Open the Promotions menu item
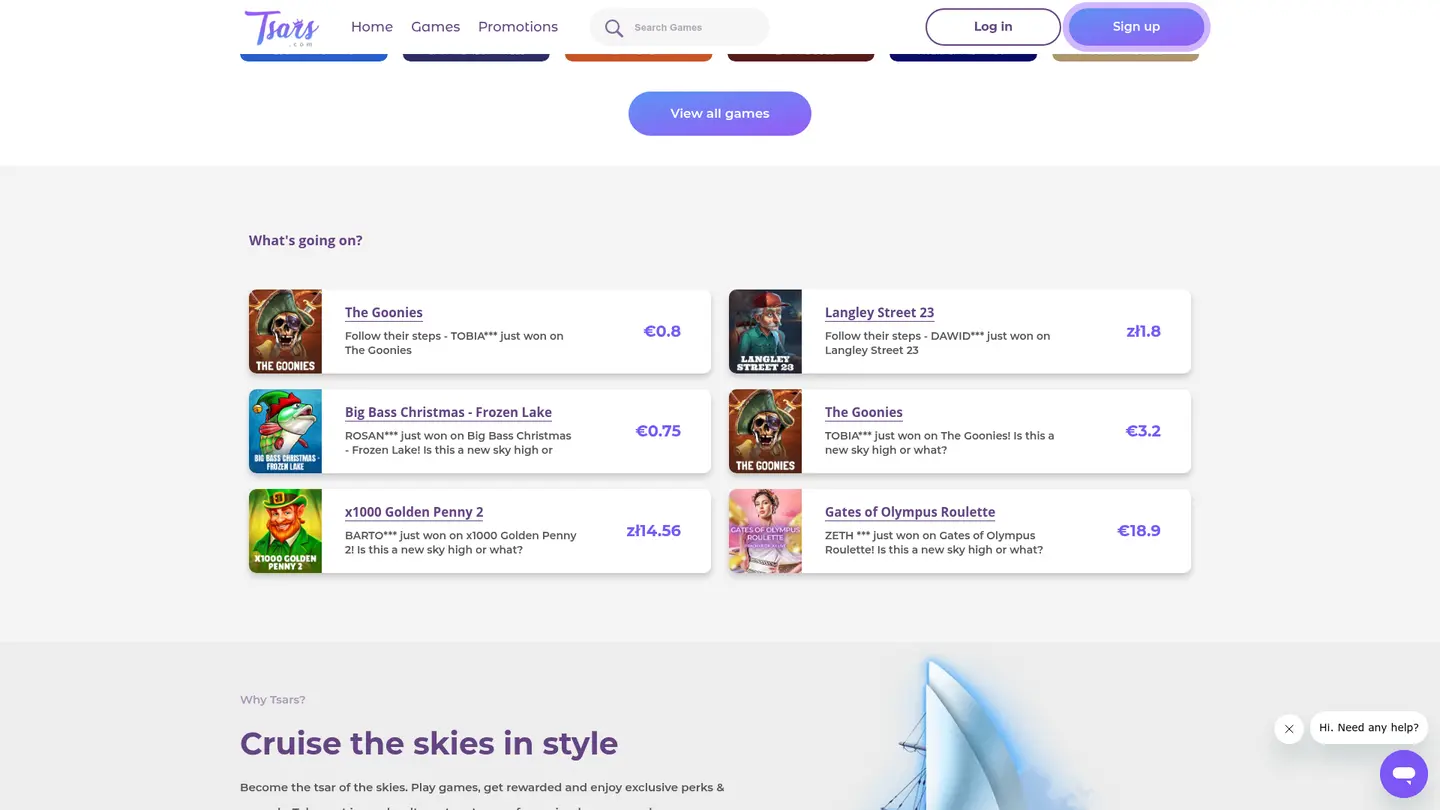This screenshot has height=810, width=1440. [x=518, y=27]
